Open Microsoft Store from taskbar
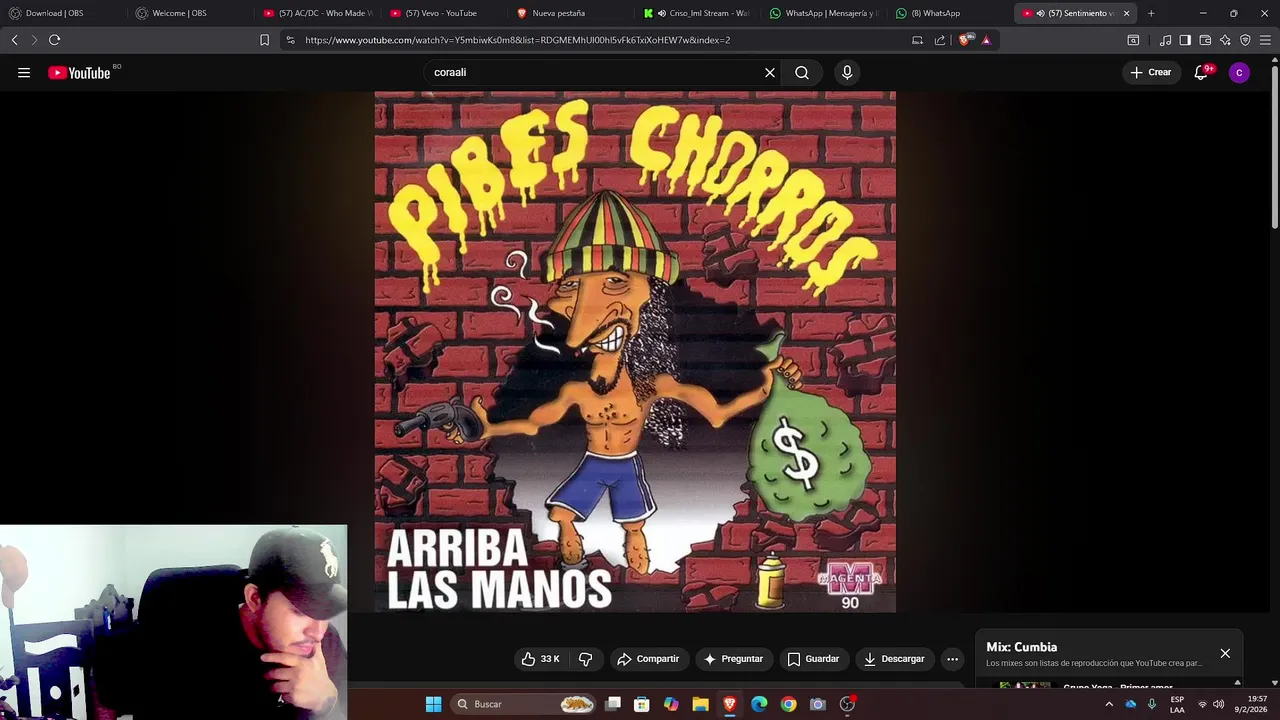 (x=642, y=704)
